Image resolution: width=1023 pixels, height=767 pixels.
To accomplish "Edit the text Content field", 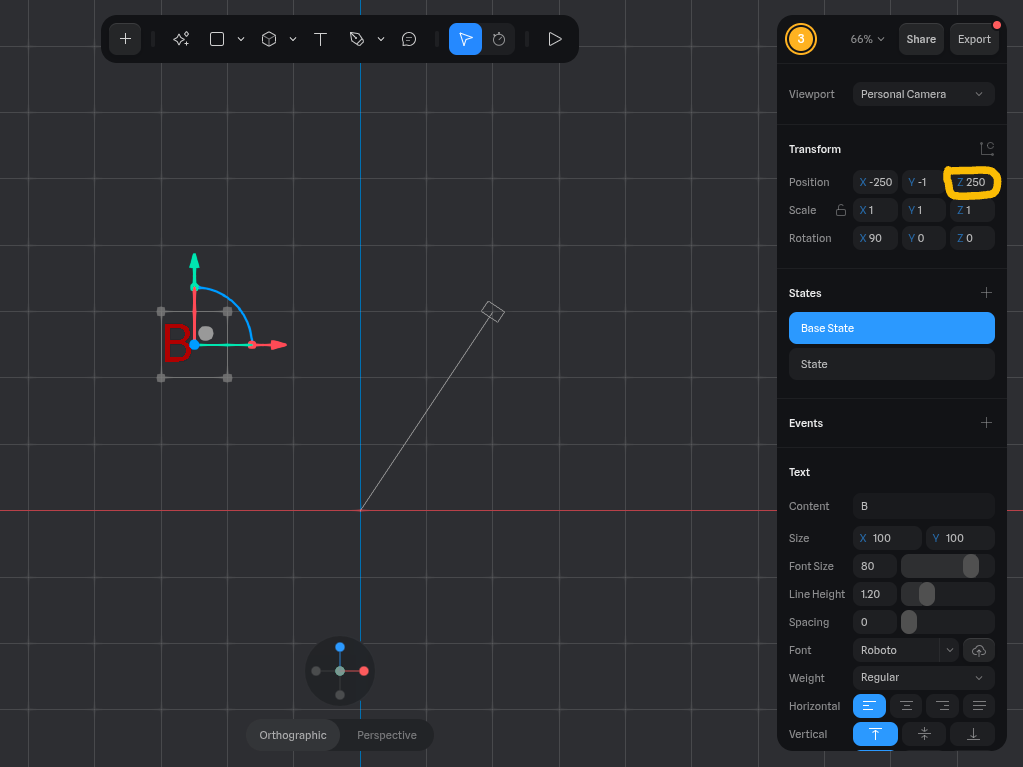I will (x=923, y=506).
